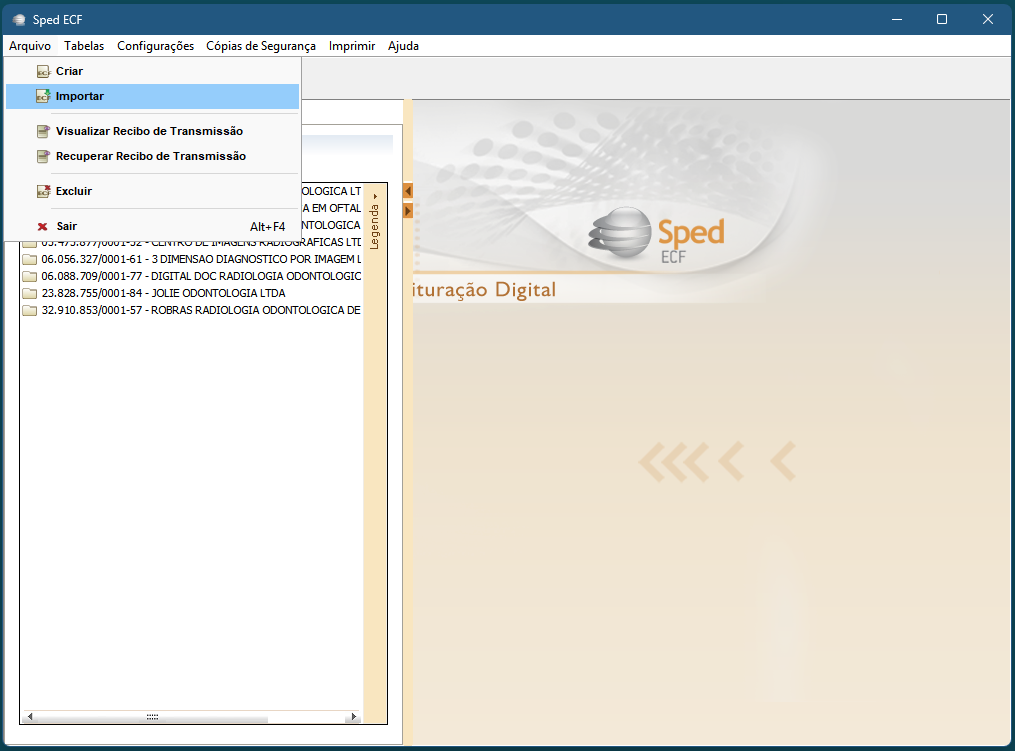
Task: Click horizontal scrollbar left arrow
Action: click(x=30, y=717)
